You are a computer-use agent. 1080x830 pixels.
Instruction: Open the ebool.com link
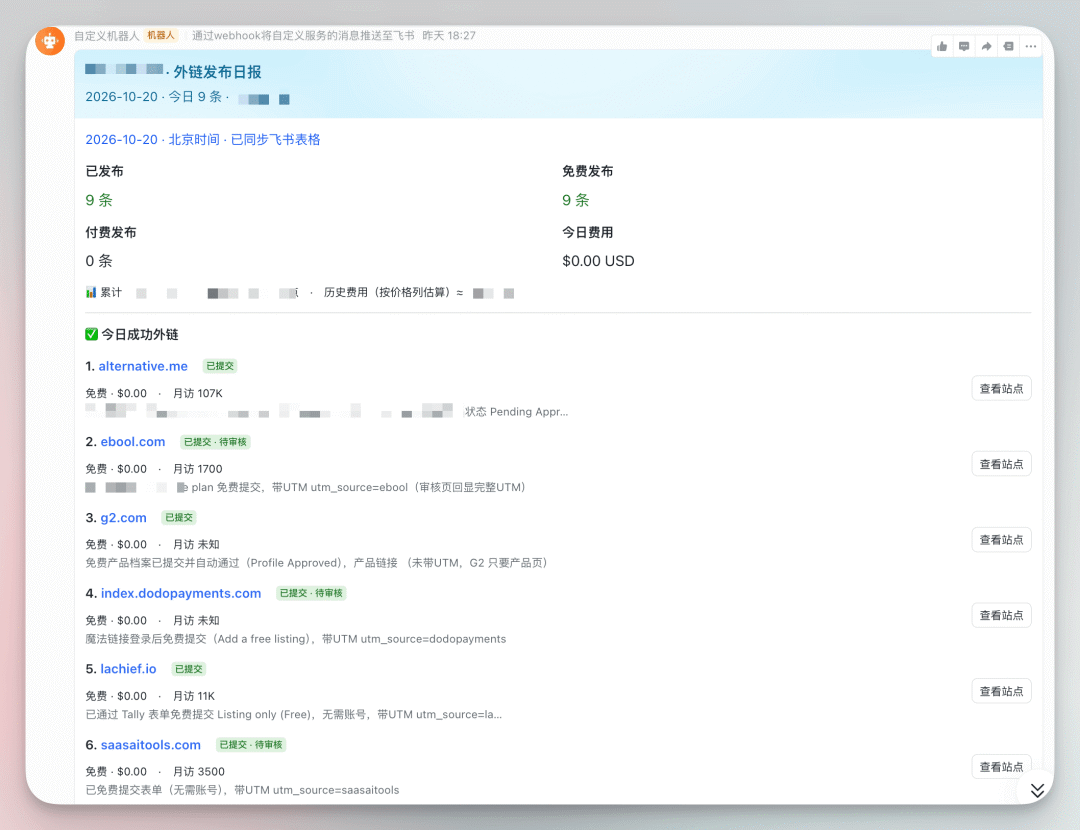(133, 442)
